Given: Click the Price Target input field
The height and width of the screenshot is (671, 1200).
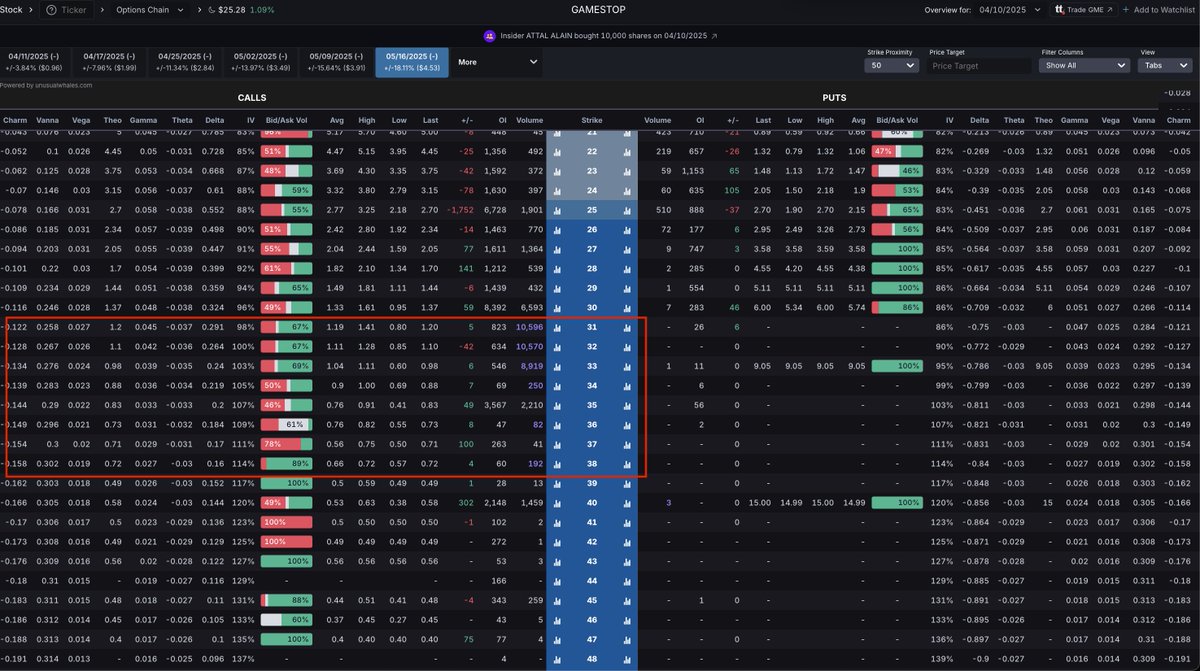Looking at the screenshot, I should [977, 65].
